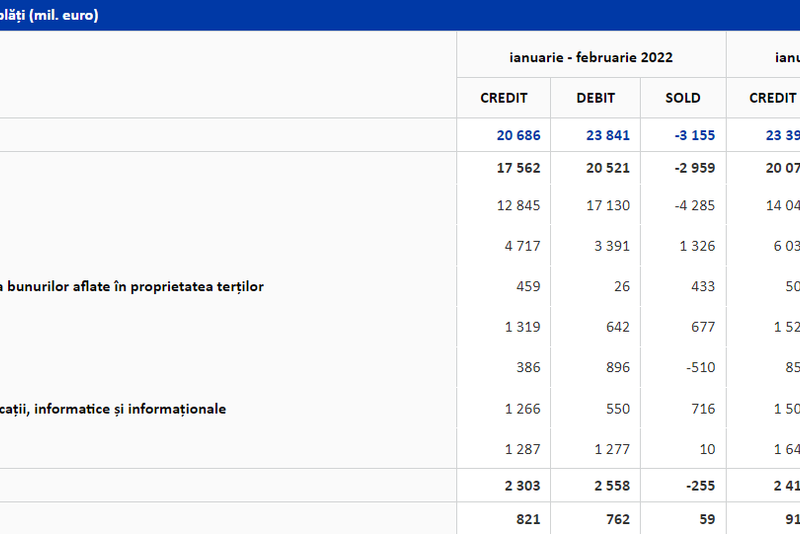Click the 'ianuarie - februarie 2022' period header
The image size is (800, 534).
pyautogui.click(x=591, y=57)
